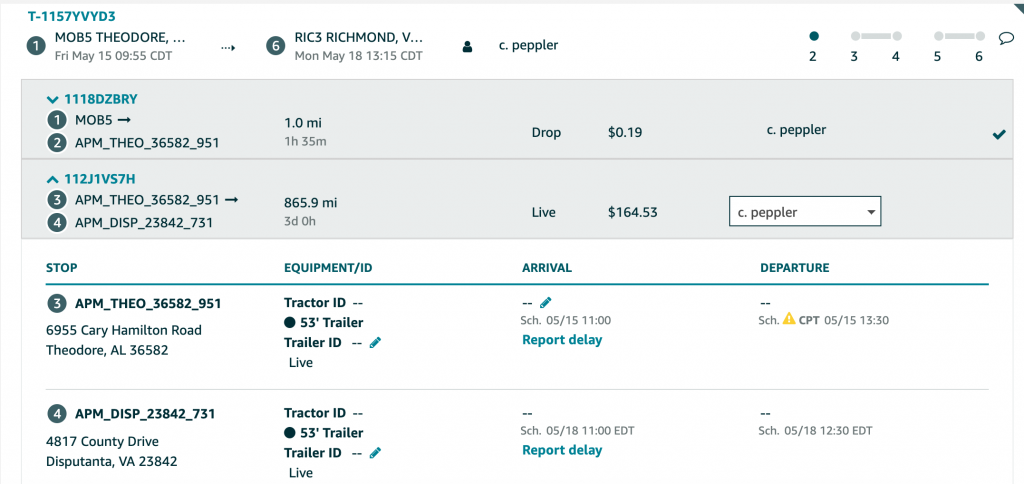Edit Trailer ID pencil for Disputanta stop
The height and width of the screenshot is (484, 1024).
[x=375, y=453]
